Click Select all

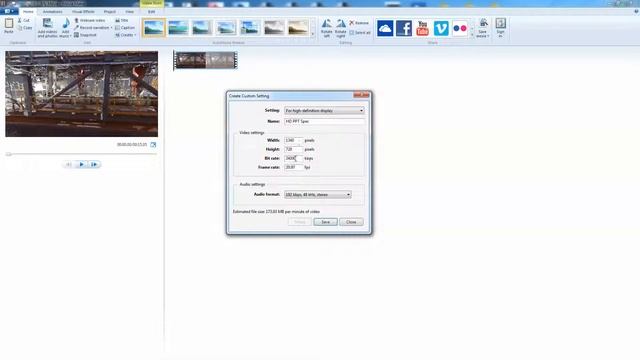[x=360, y=32]
